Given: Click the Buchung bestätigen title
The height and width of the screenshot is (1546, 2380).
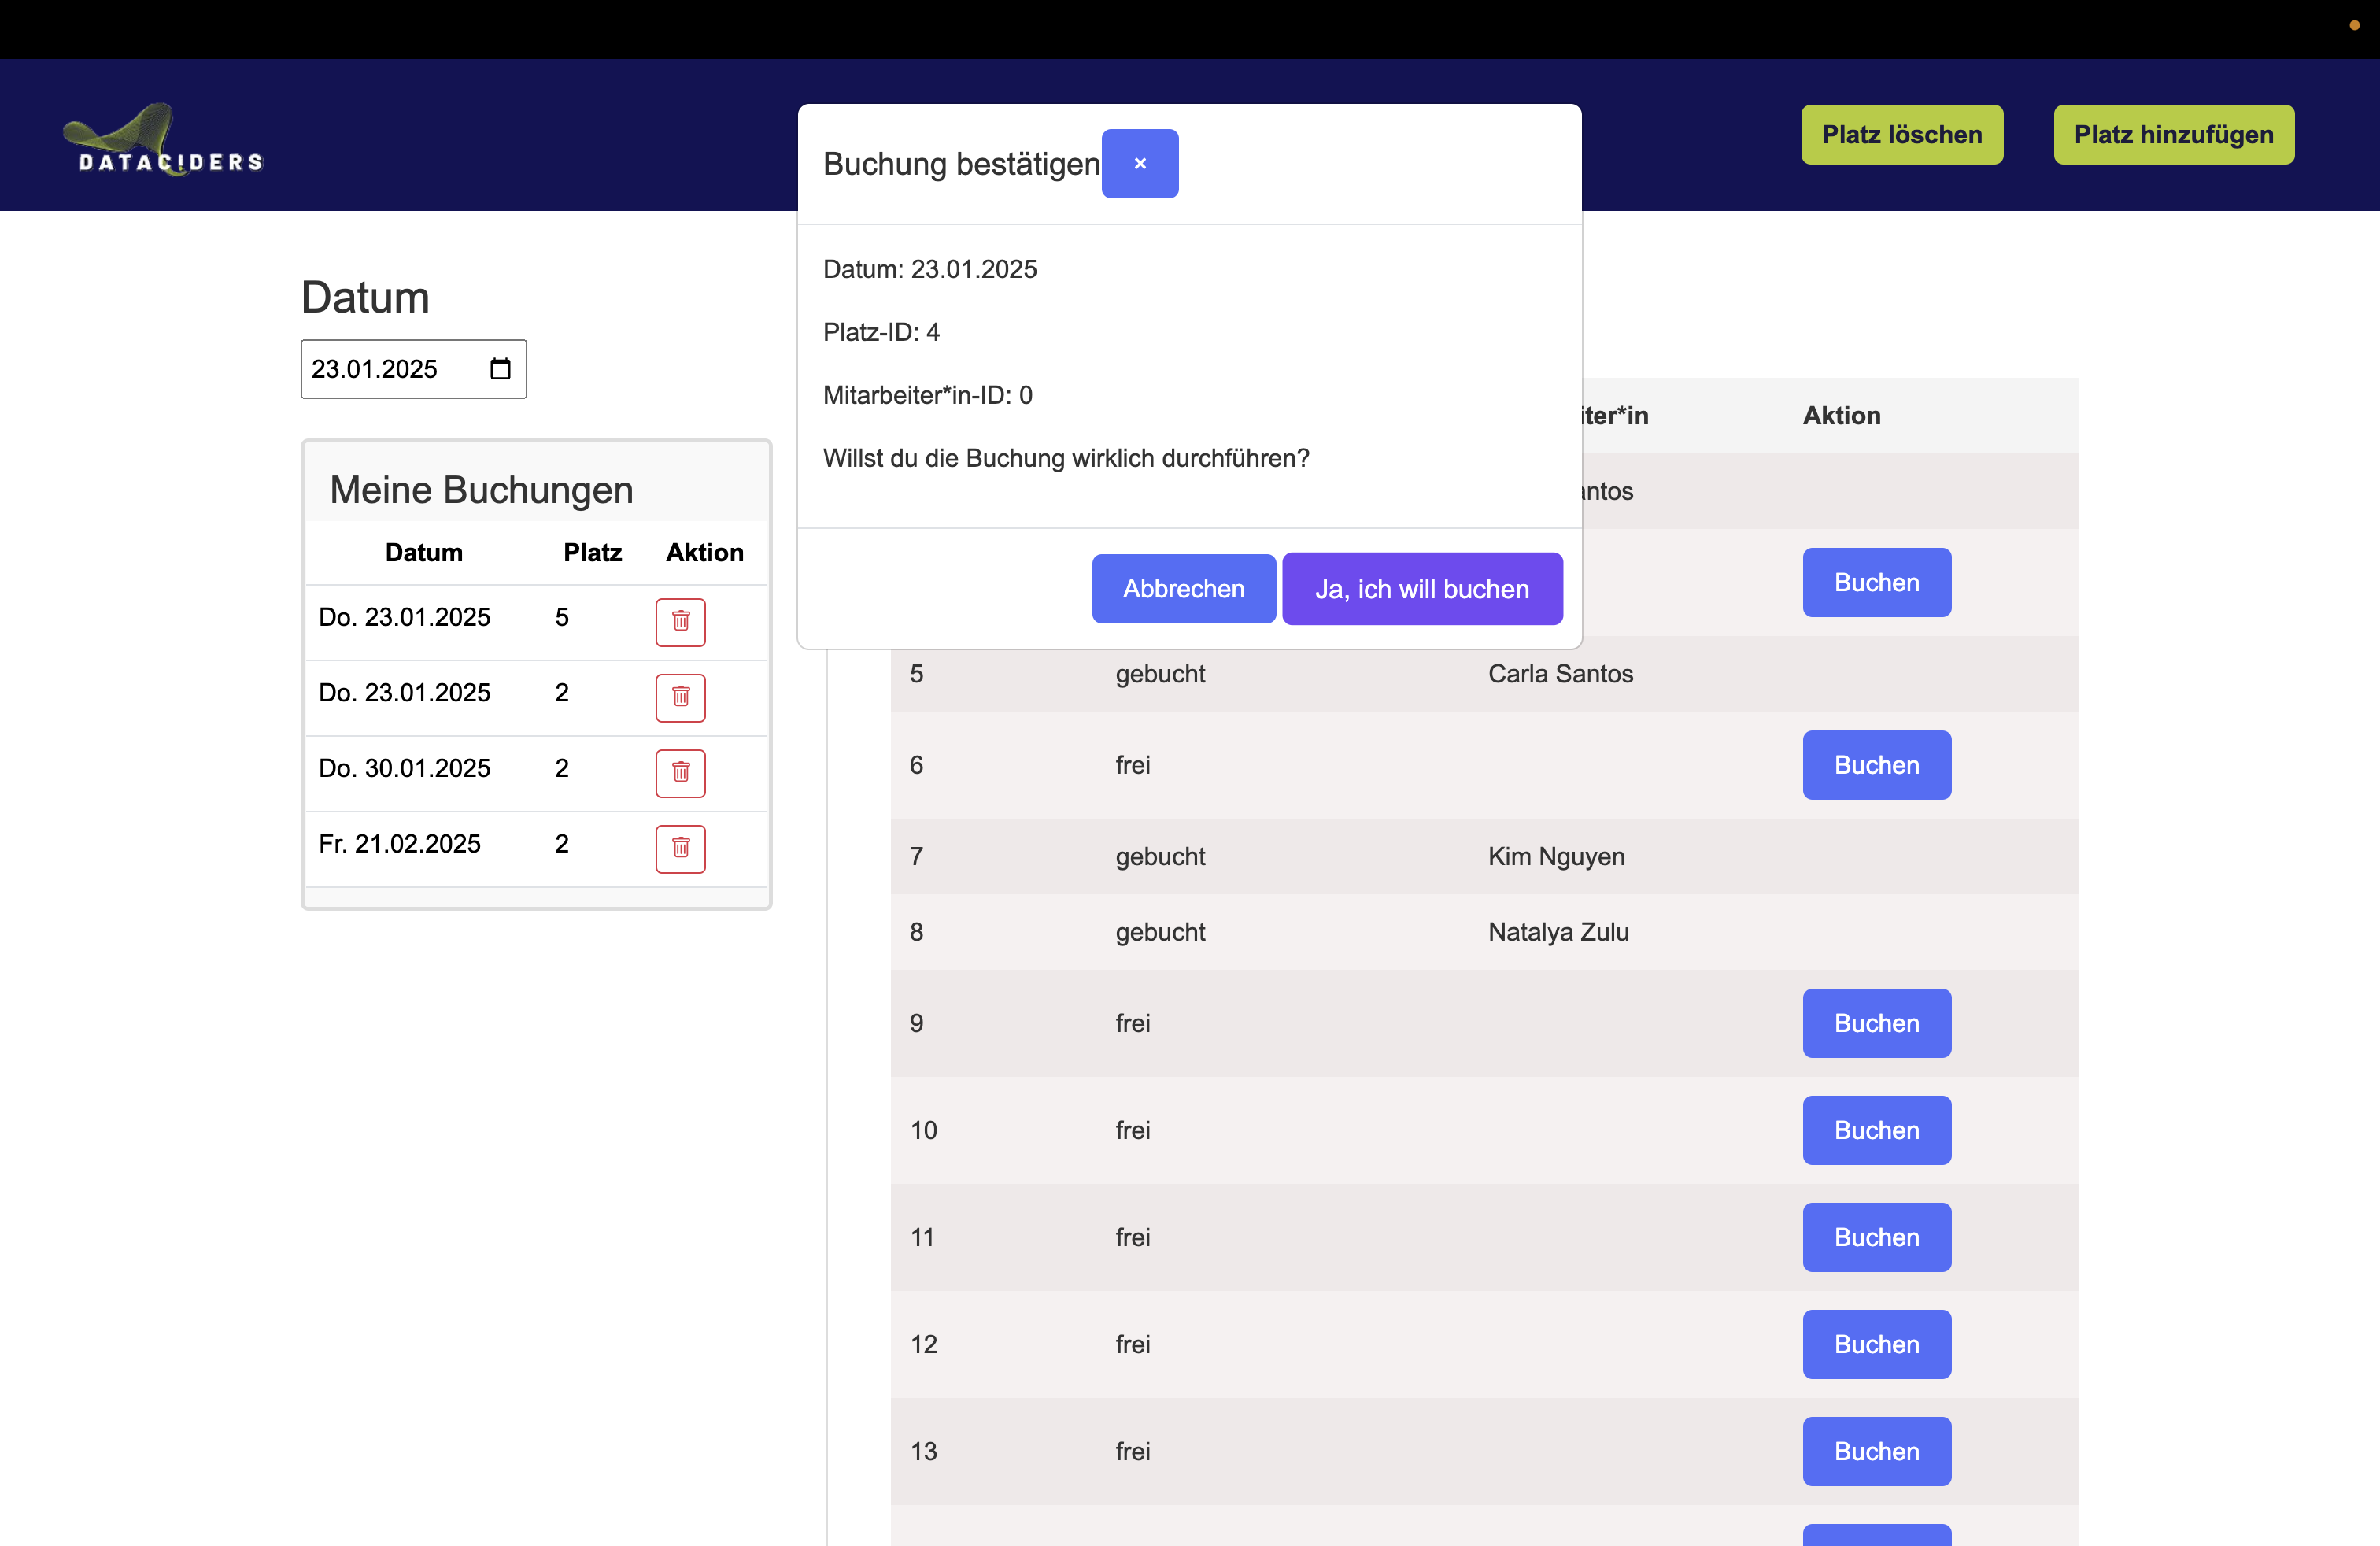Looking at the screenshot, I should click(x=961, y=164).
